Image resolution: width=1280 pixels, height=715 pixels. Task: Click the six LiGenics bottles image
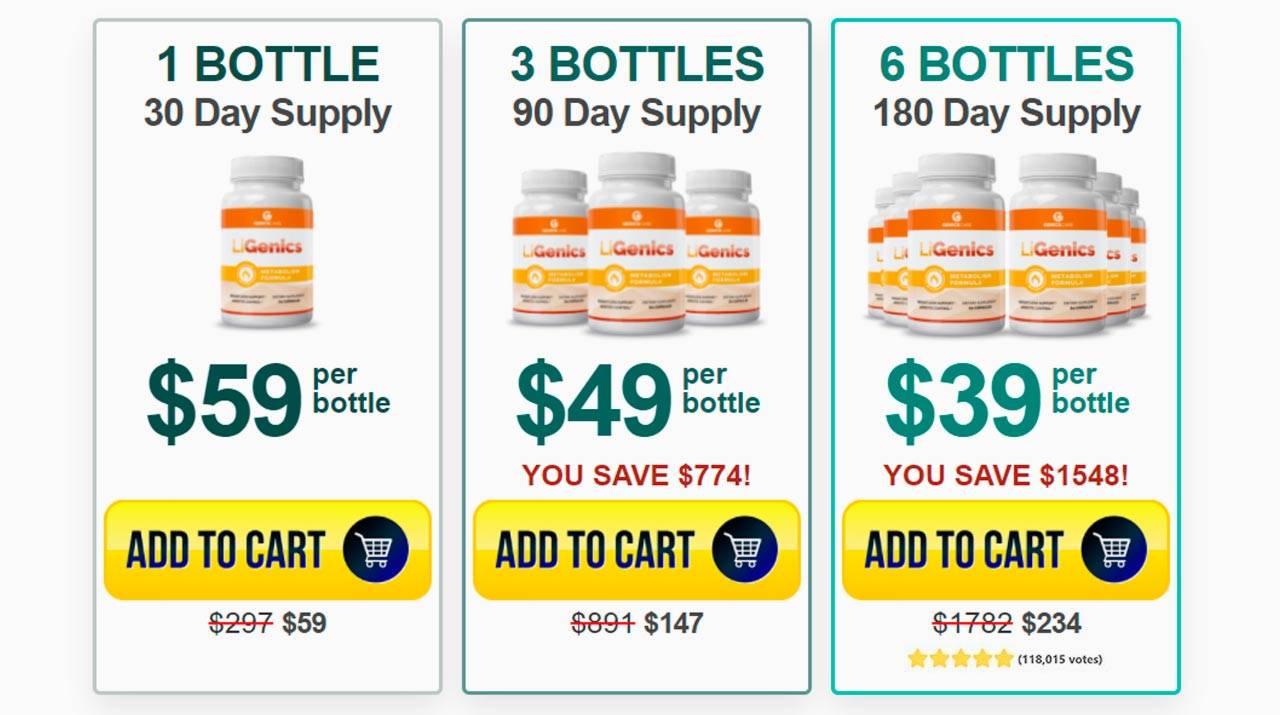pos(1006,244)
